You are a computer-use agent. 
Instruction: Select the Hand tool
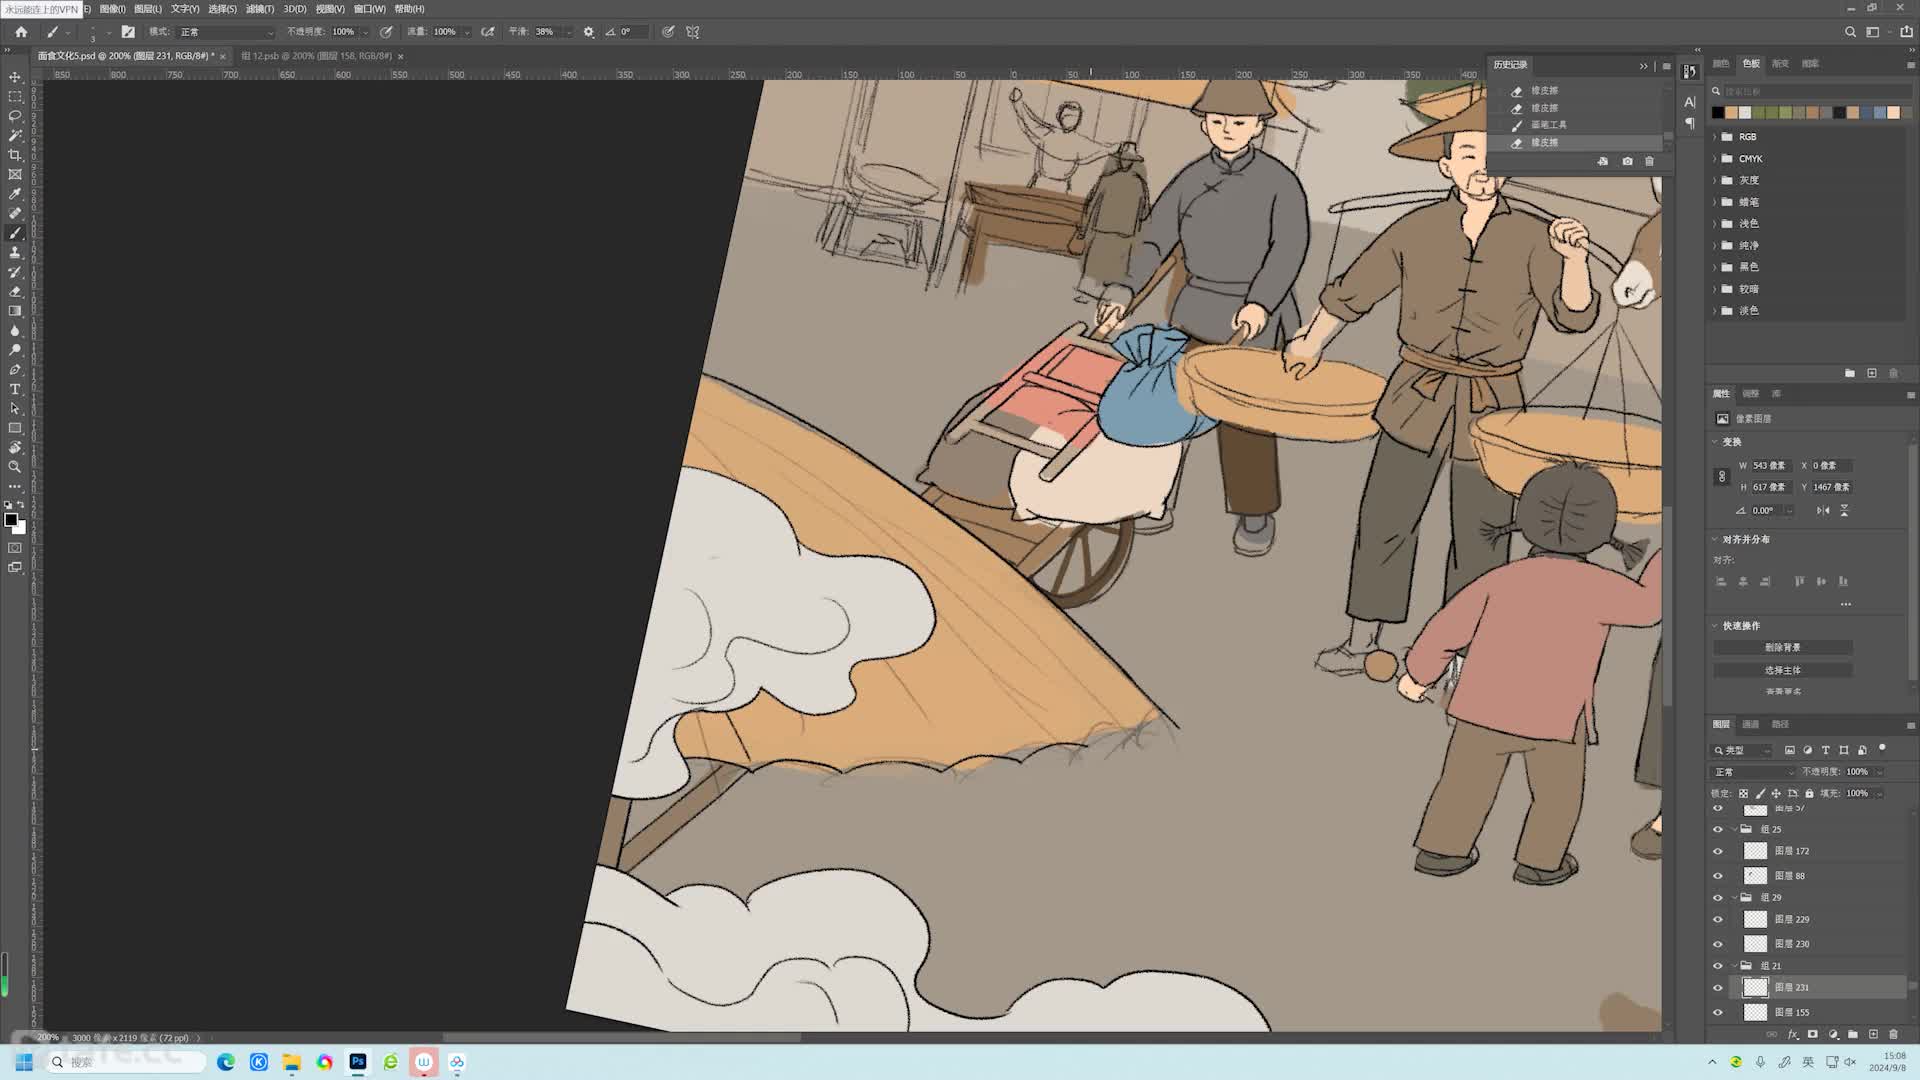coord(15,448)
